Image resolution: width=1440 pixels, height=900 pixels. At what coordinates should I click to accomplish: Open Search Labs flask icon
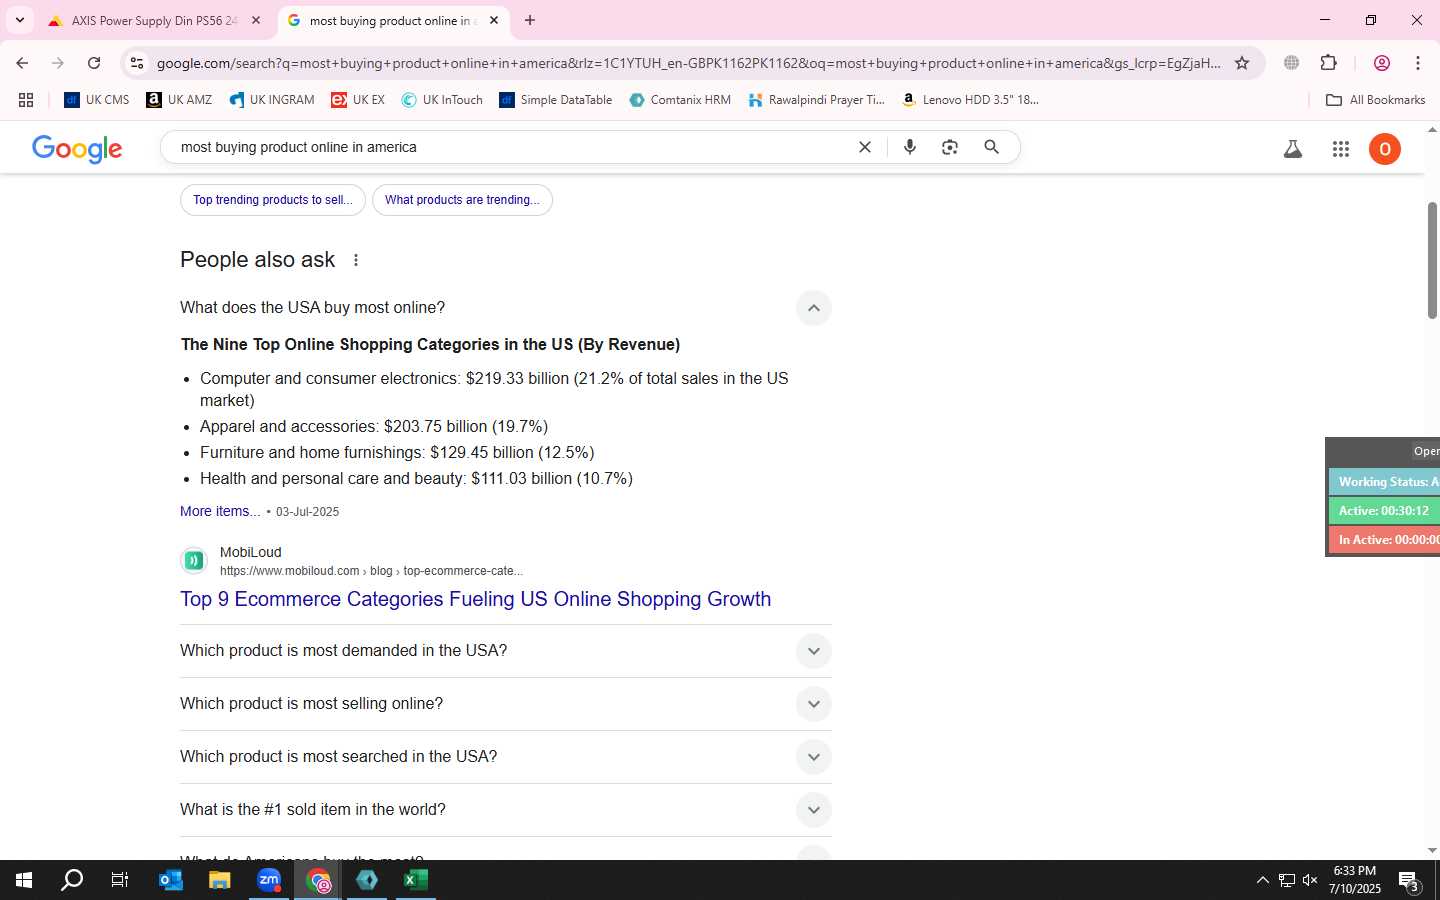1293,149
